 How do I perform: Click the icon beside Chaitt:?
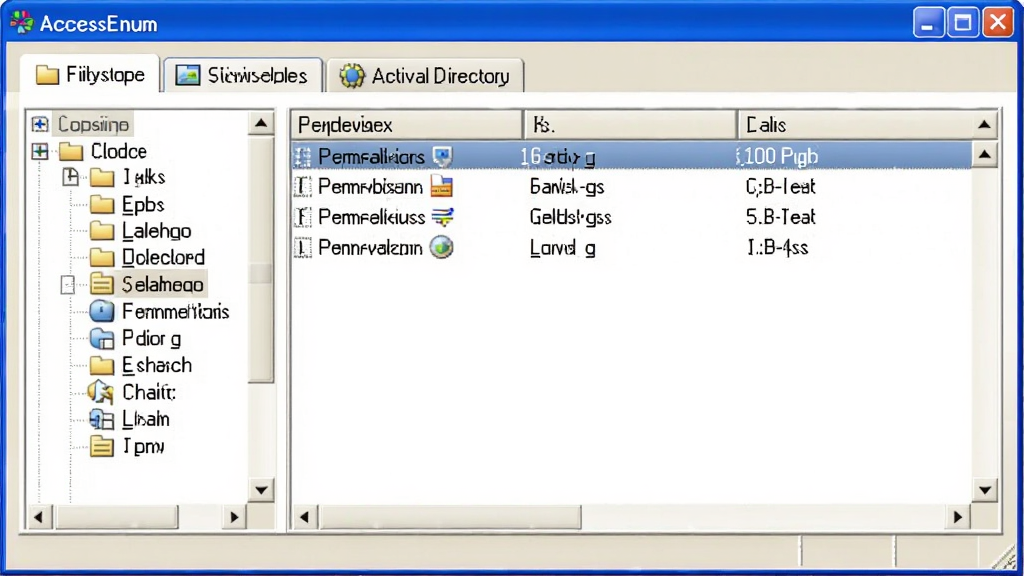101,392
